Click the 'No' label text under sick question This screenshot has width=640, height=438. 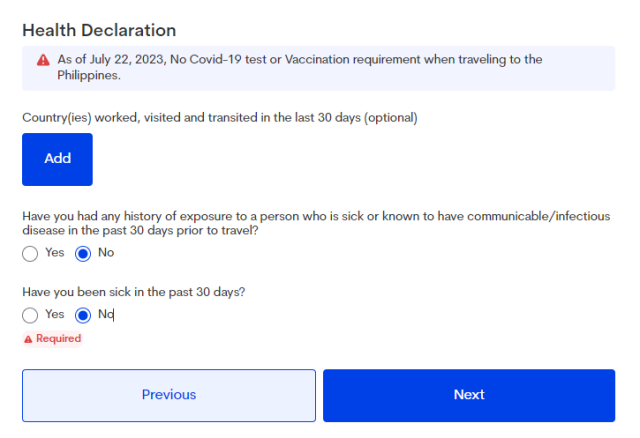click(x=106, y=314)
